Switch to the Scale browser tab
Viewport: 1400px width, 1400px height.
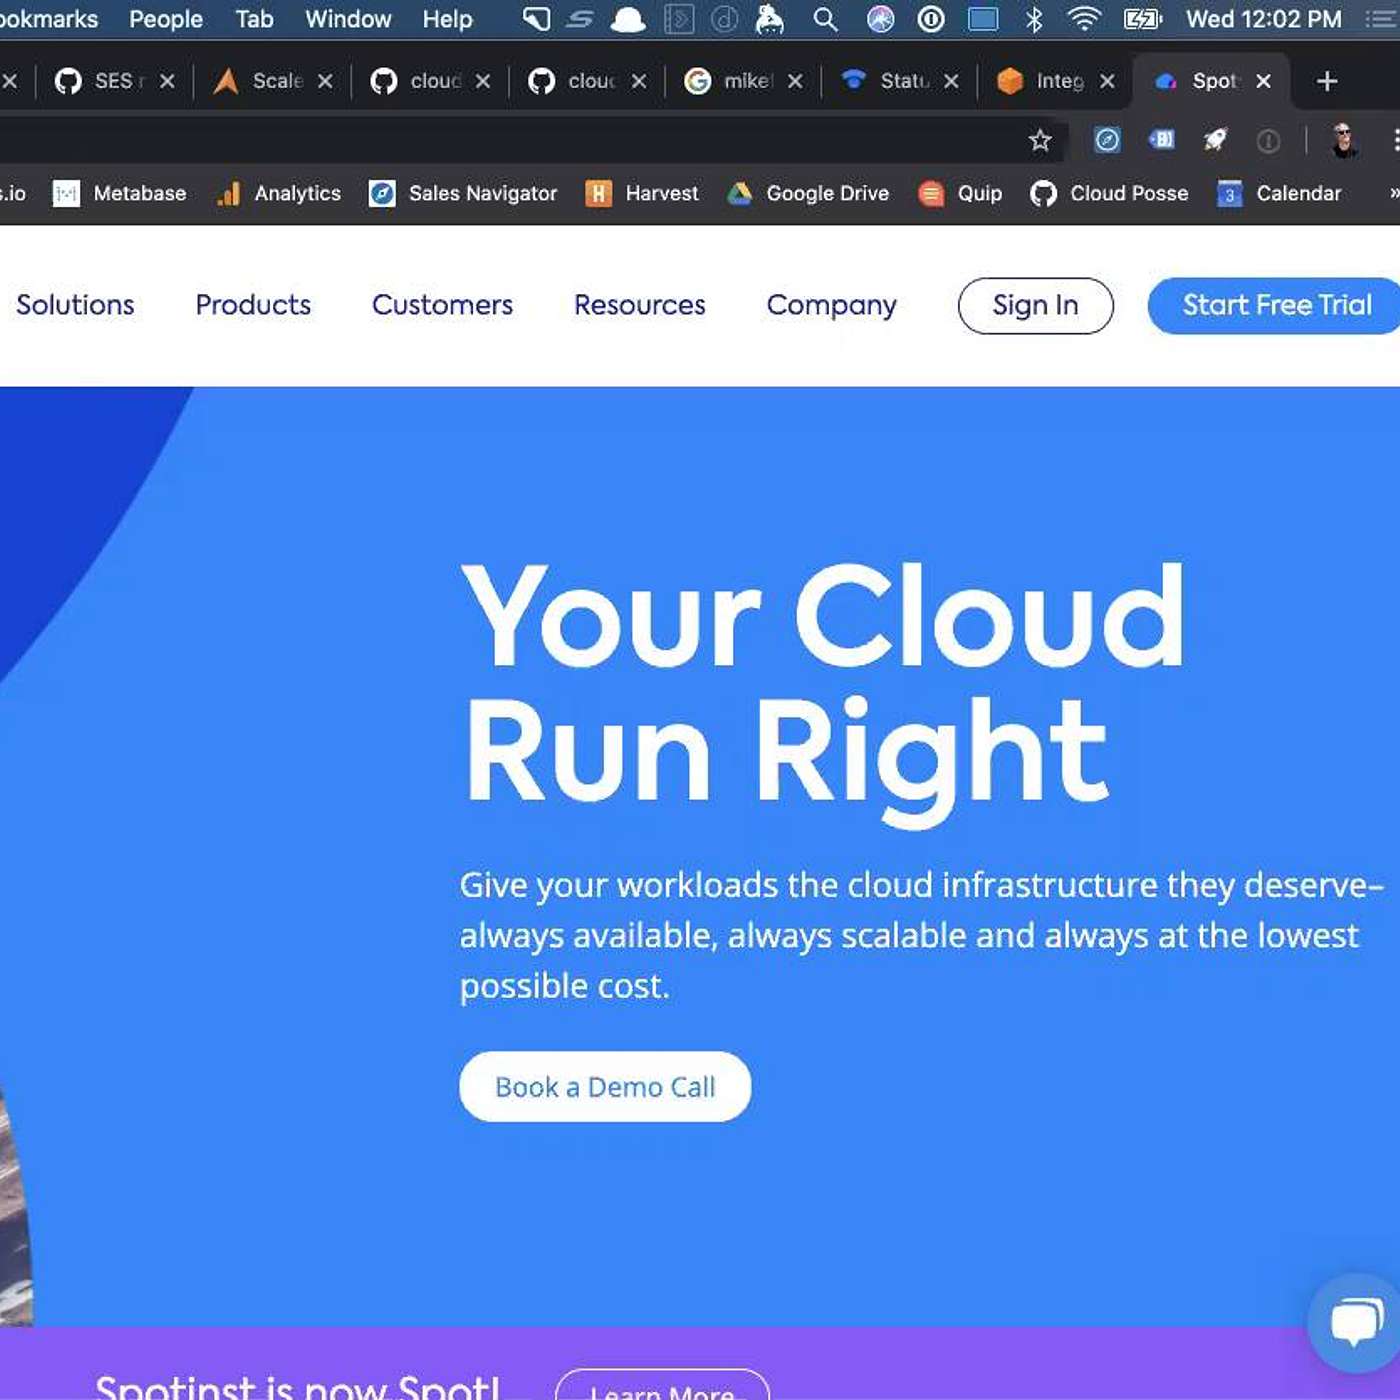coord(265,81)
